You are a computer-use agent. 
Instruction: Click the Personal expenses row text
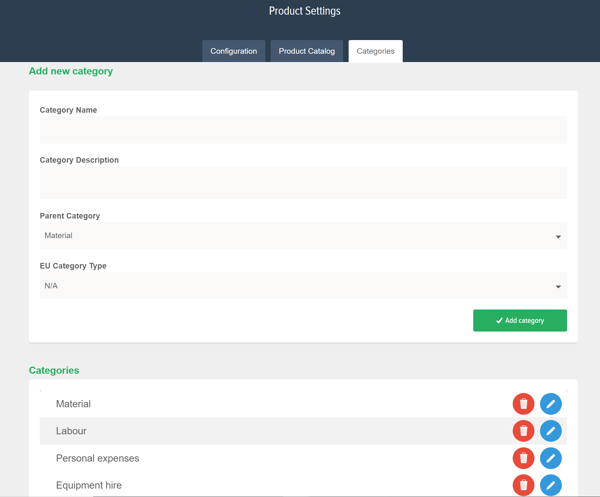(98, 458)
